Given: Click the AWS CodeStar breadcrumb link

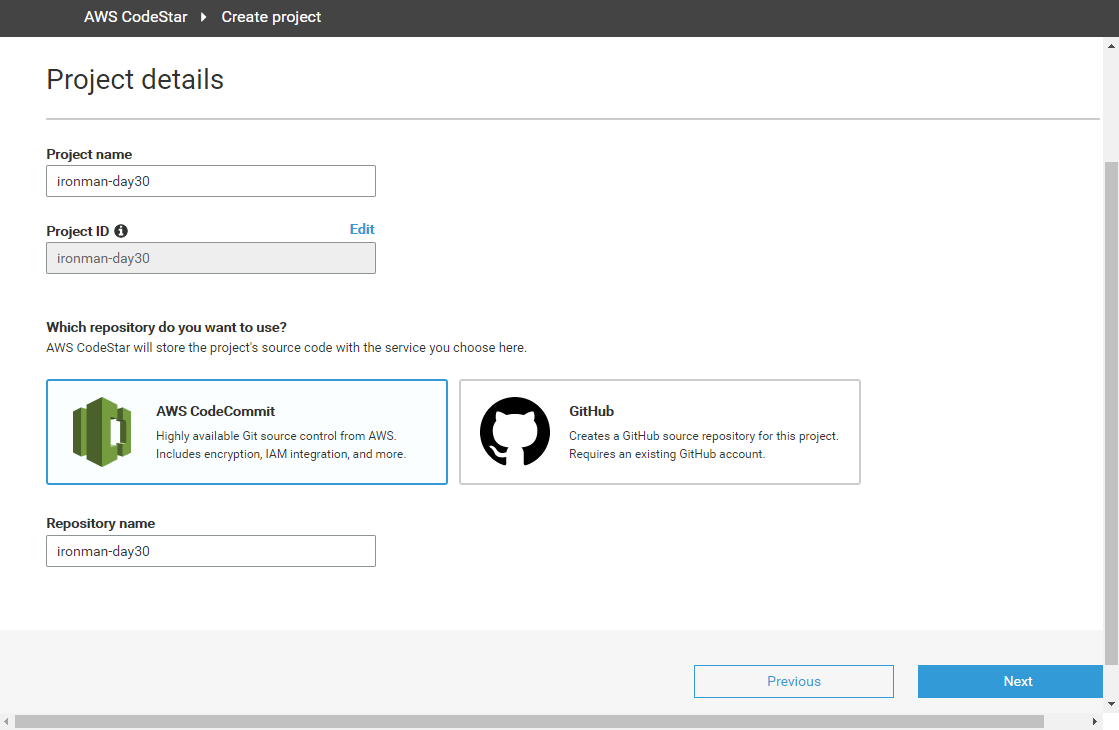Looking at the screenshot, I should (135, 17).
